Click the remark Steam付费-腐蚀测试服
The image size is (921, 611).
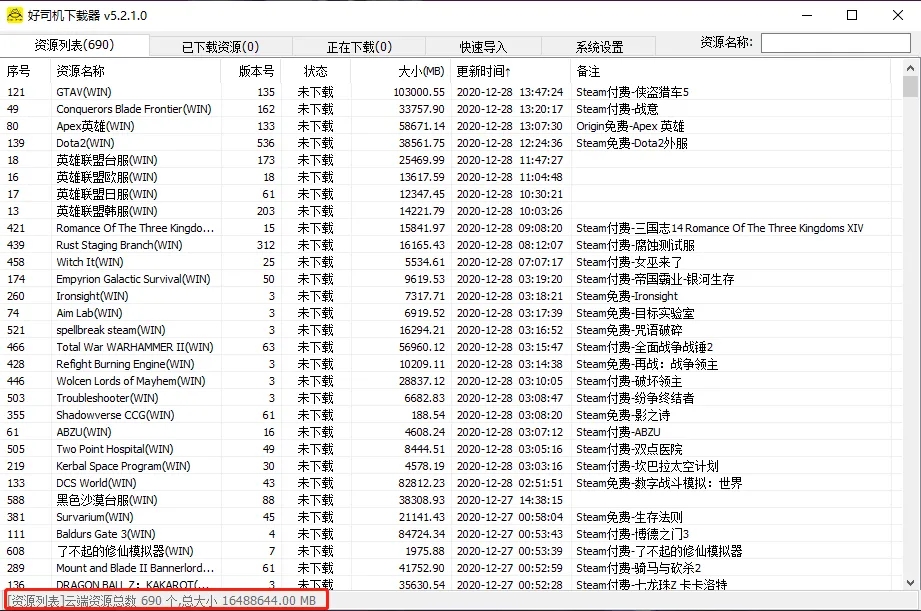pyautogui.click(x=635, y=246)
